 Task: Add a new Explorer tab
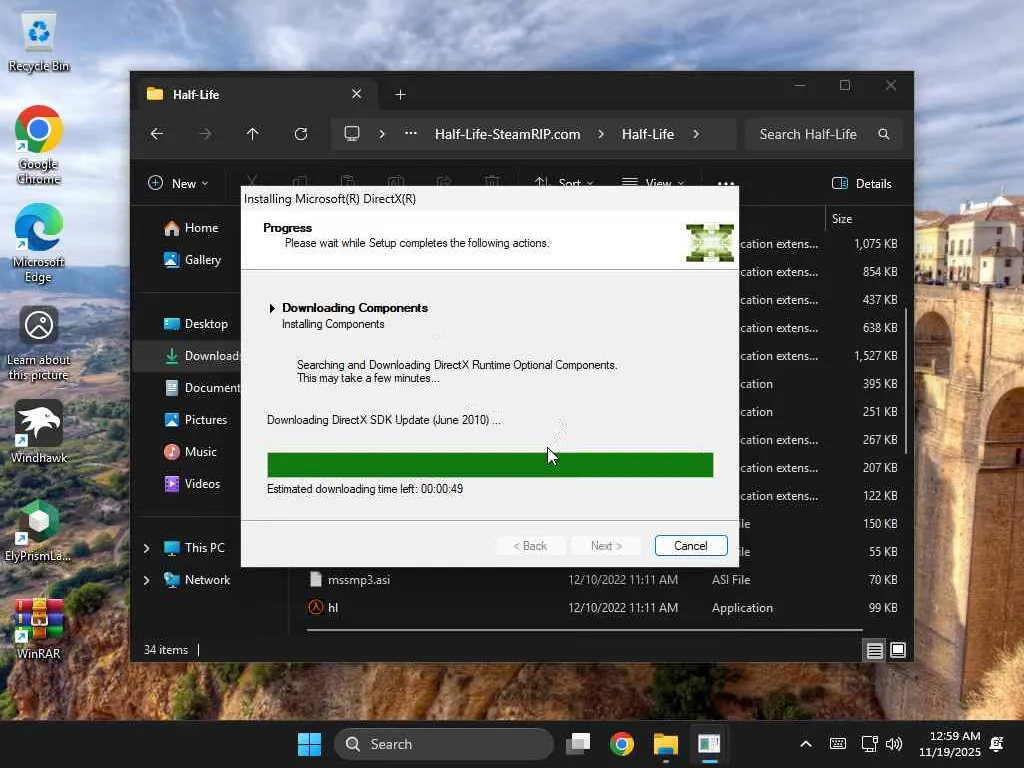[400, 95]
